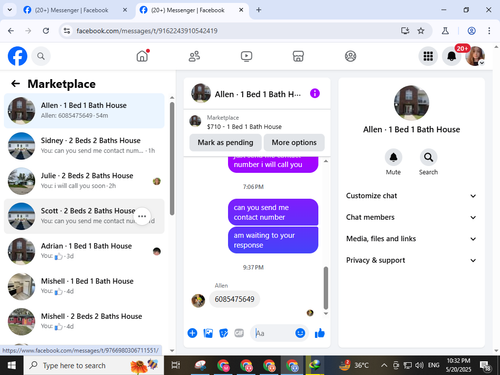Viewport: 500px width, 375px height.
Task: Click the browser address bar URL
Action: coord(147,31)
